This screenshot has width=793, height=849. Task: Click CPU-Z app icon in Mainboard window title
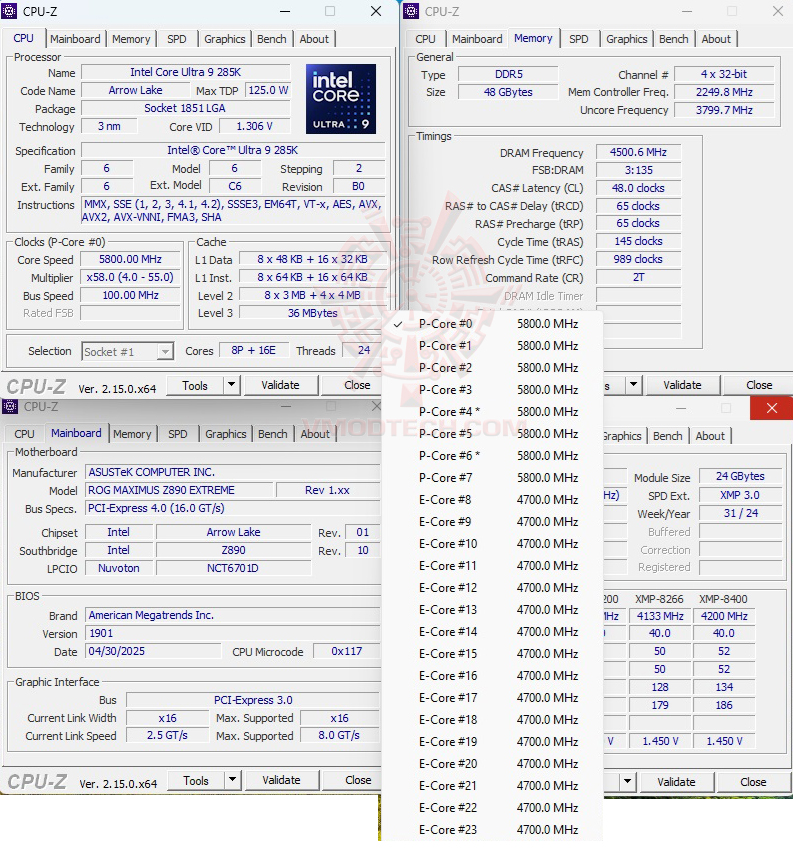[x=10, y=406]
